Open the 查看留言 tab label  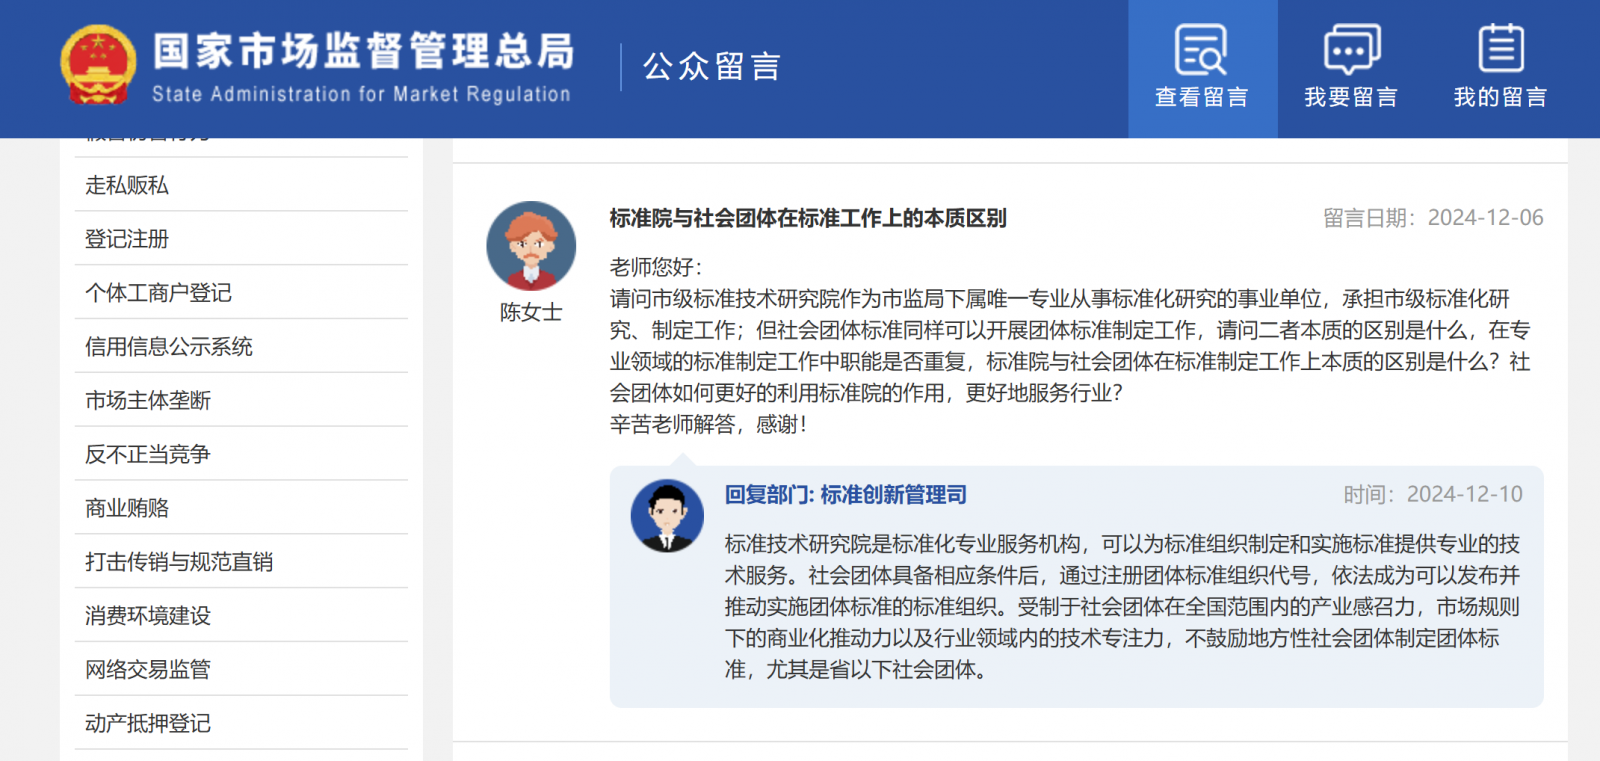coord(1201,97)
